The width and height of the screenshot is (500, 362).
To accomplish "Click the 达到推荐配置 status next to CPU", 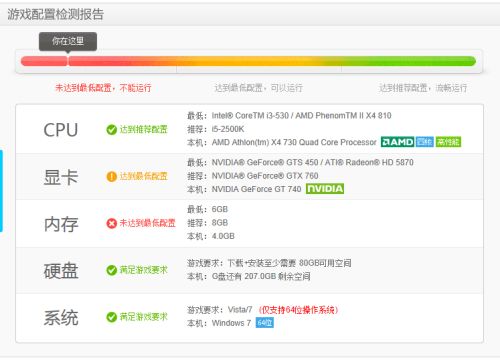I will [x=143, y=130].
